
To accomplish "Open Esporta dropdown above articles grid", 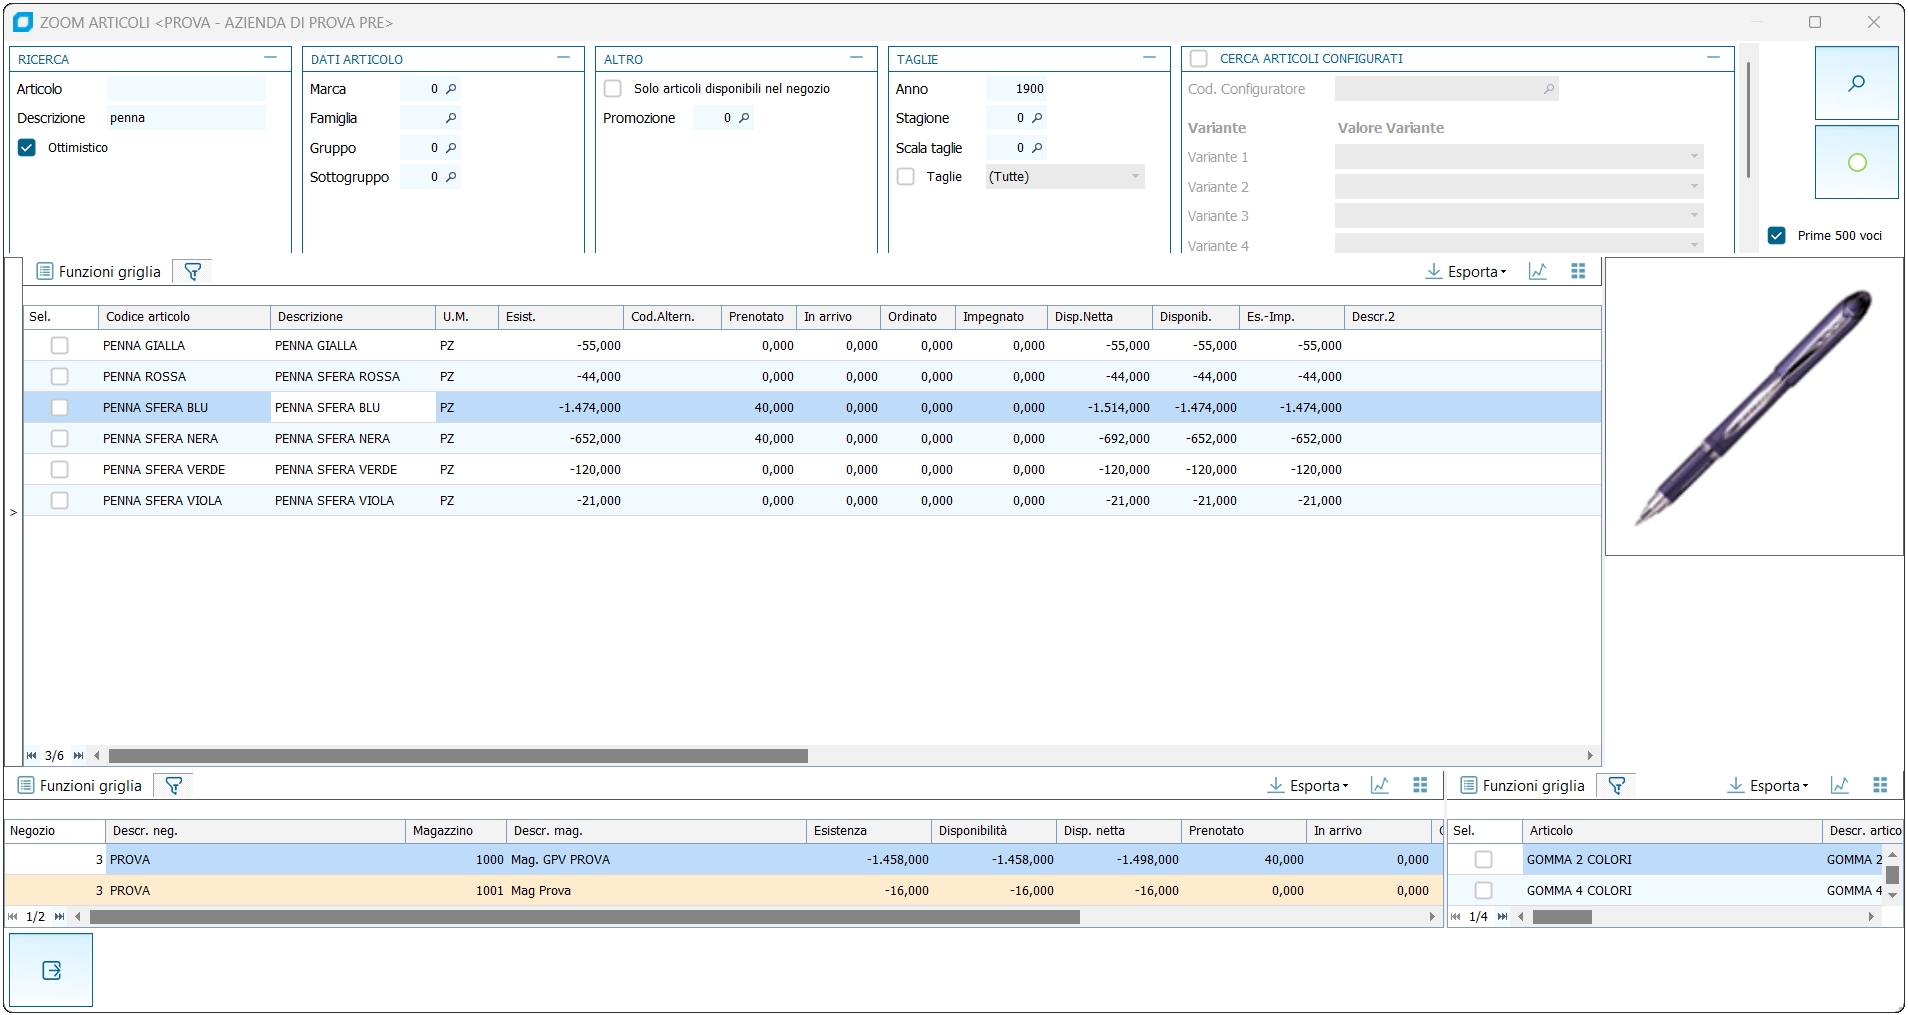I will [x=1466, y=271].
